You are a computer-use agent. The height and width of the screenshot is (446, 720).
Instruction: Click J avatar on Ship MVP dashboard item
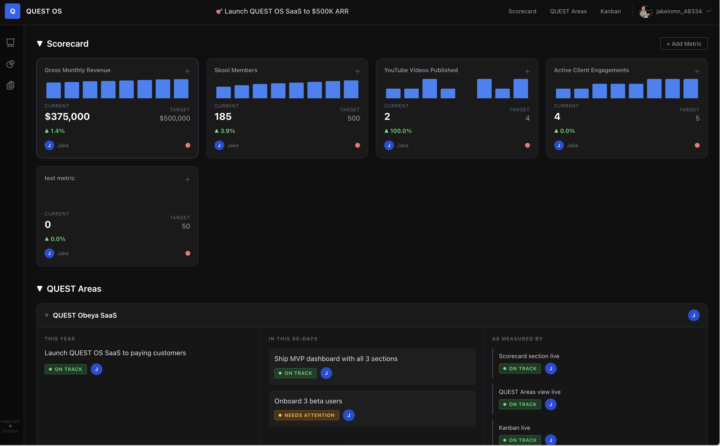326,373
